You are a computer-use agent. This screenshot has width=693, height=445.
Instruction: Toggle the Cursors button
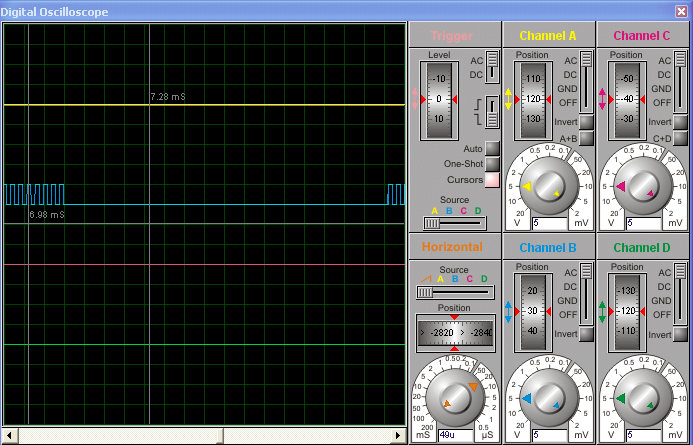click(492, 179)
